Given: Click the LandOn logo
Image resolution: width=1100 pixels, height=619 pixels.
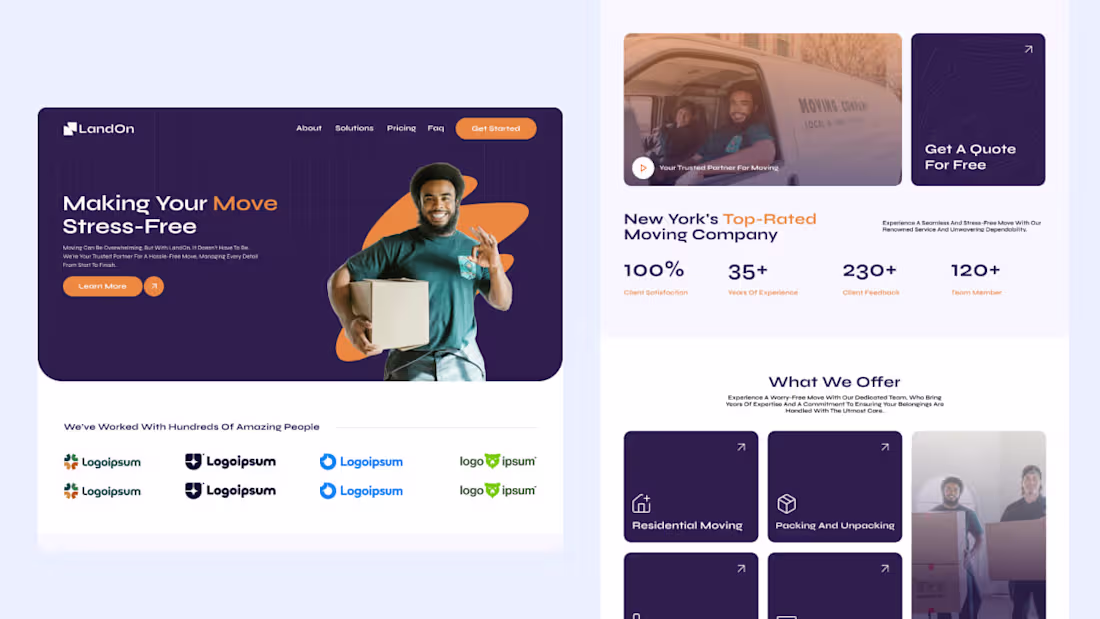Looking at the screenshot, I should [x=99, y=128].
